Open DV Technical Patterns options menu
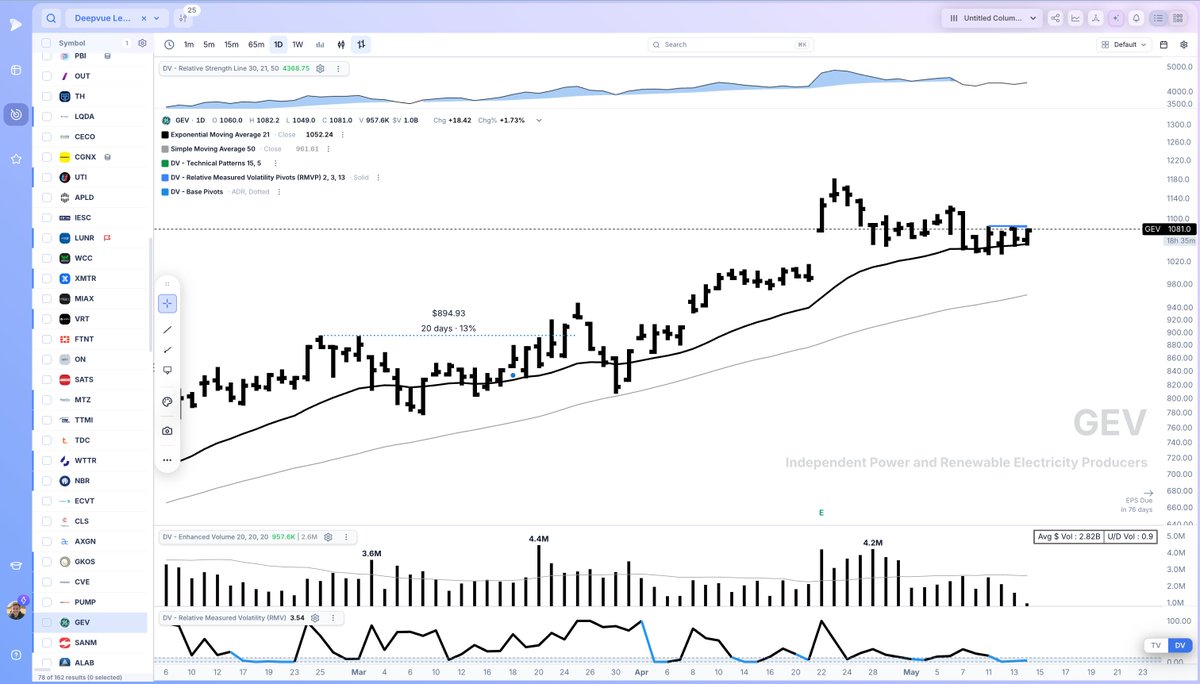Screen dimensions: 1200x684 pos(275,162)
